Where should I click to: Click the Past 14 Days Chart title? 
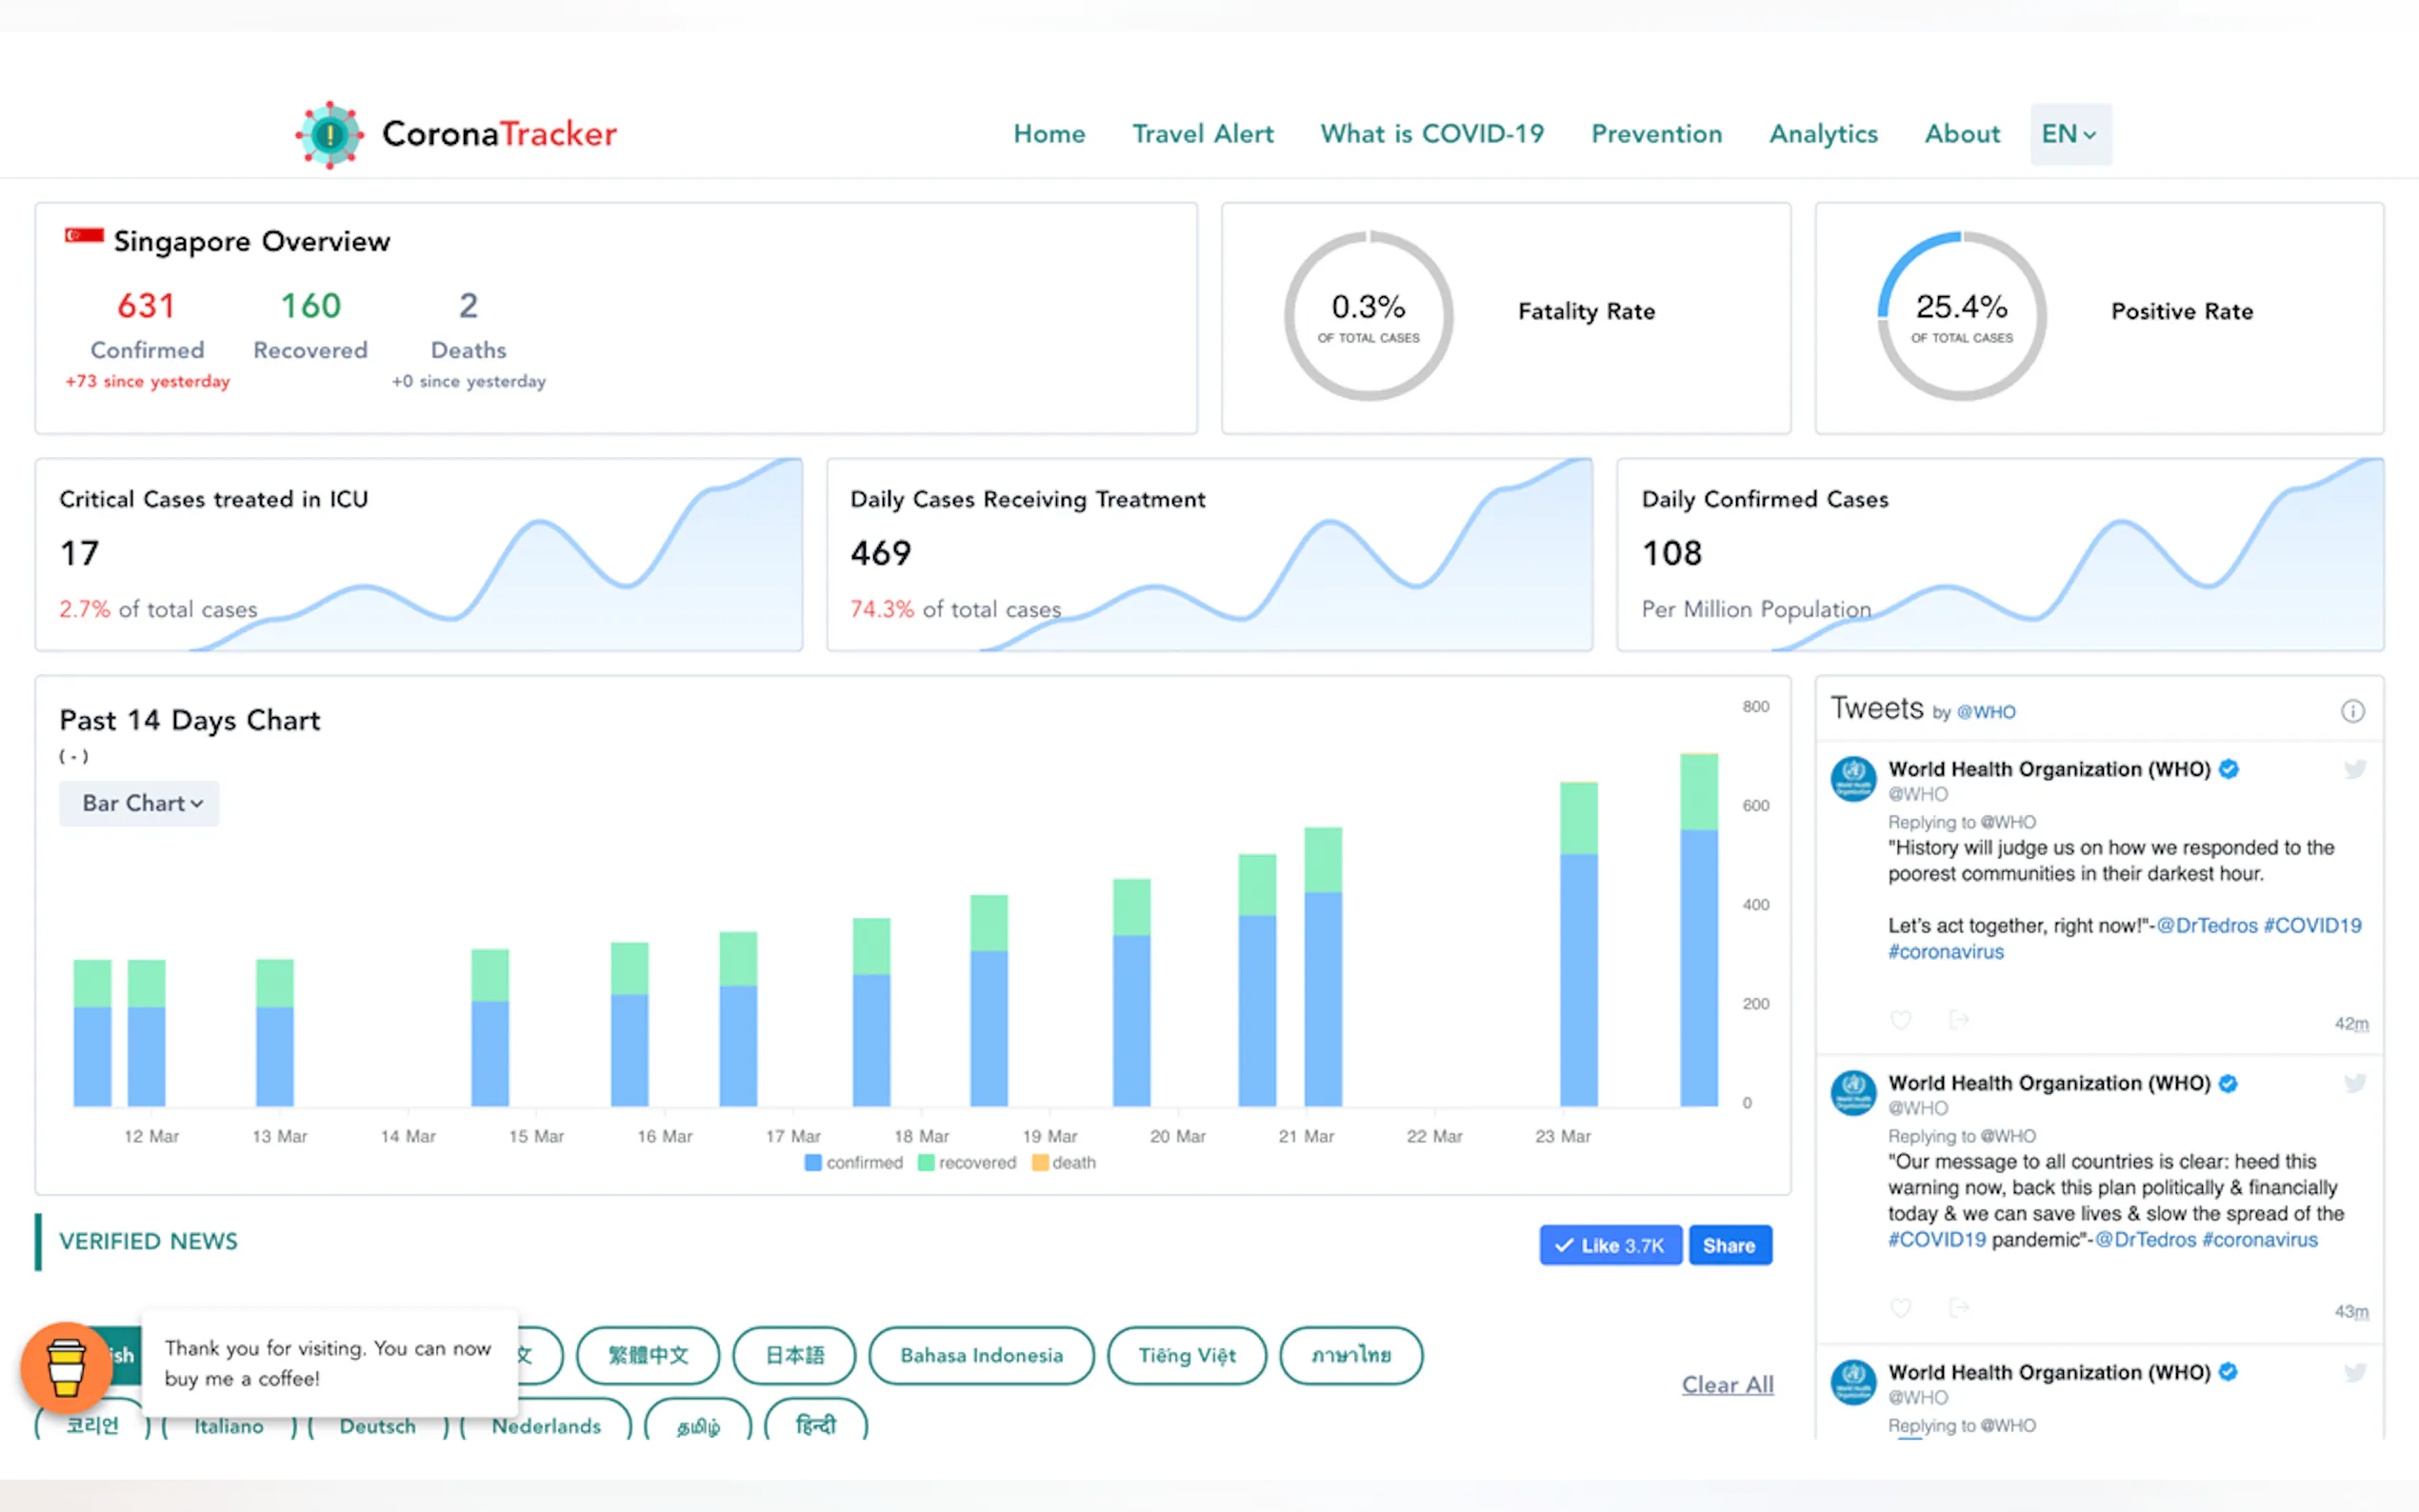[189, 720]
